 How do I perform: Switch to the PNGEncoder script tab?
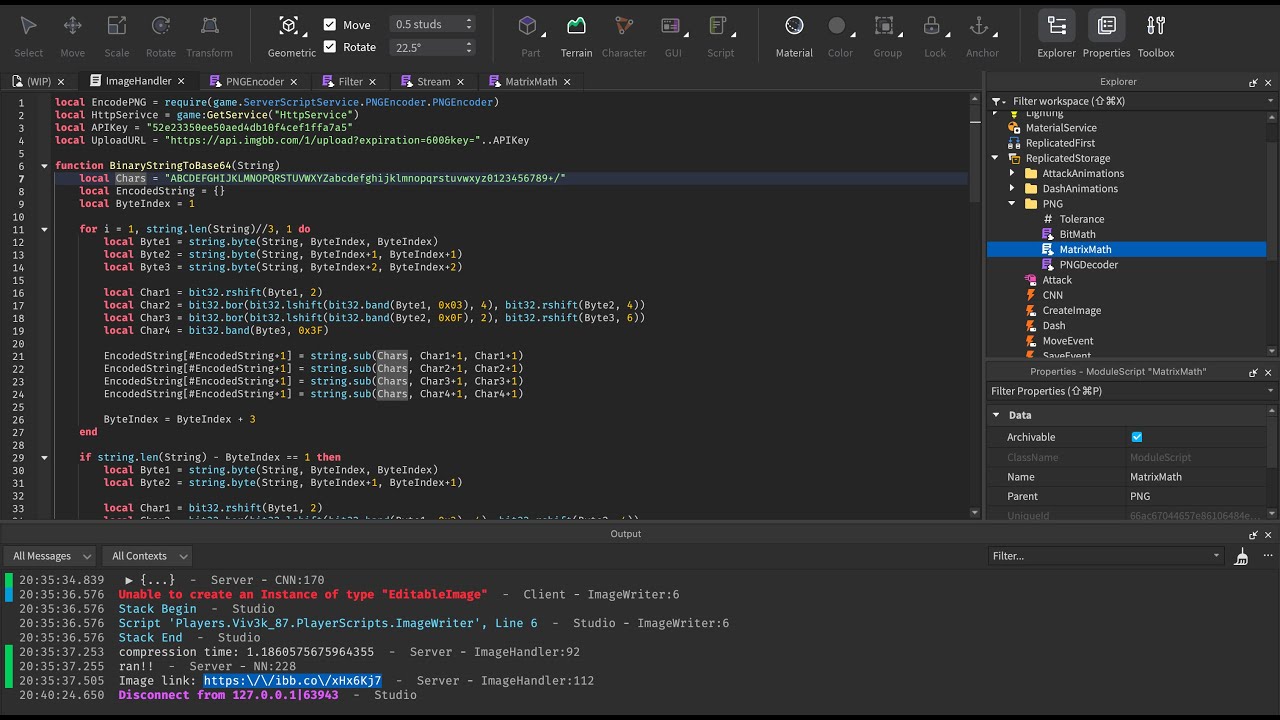pyautogui.click(x=257, y=81)
